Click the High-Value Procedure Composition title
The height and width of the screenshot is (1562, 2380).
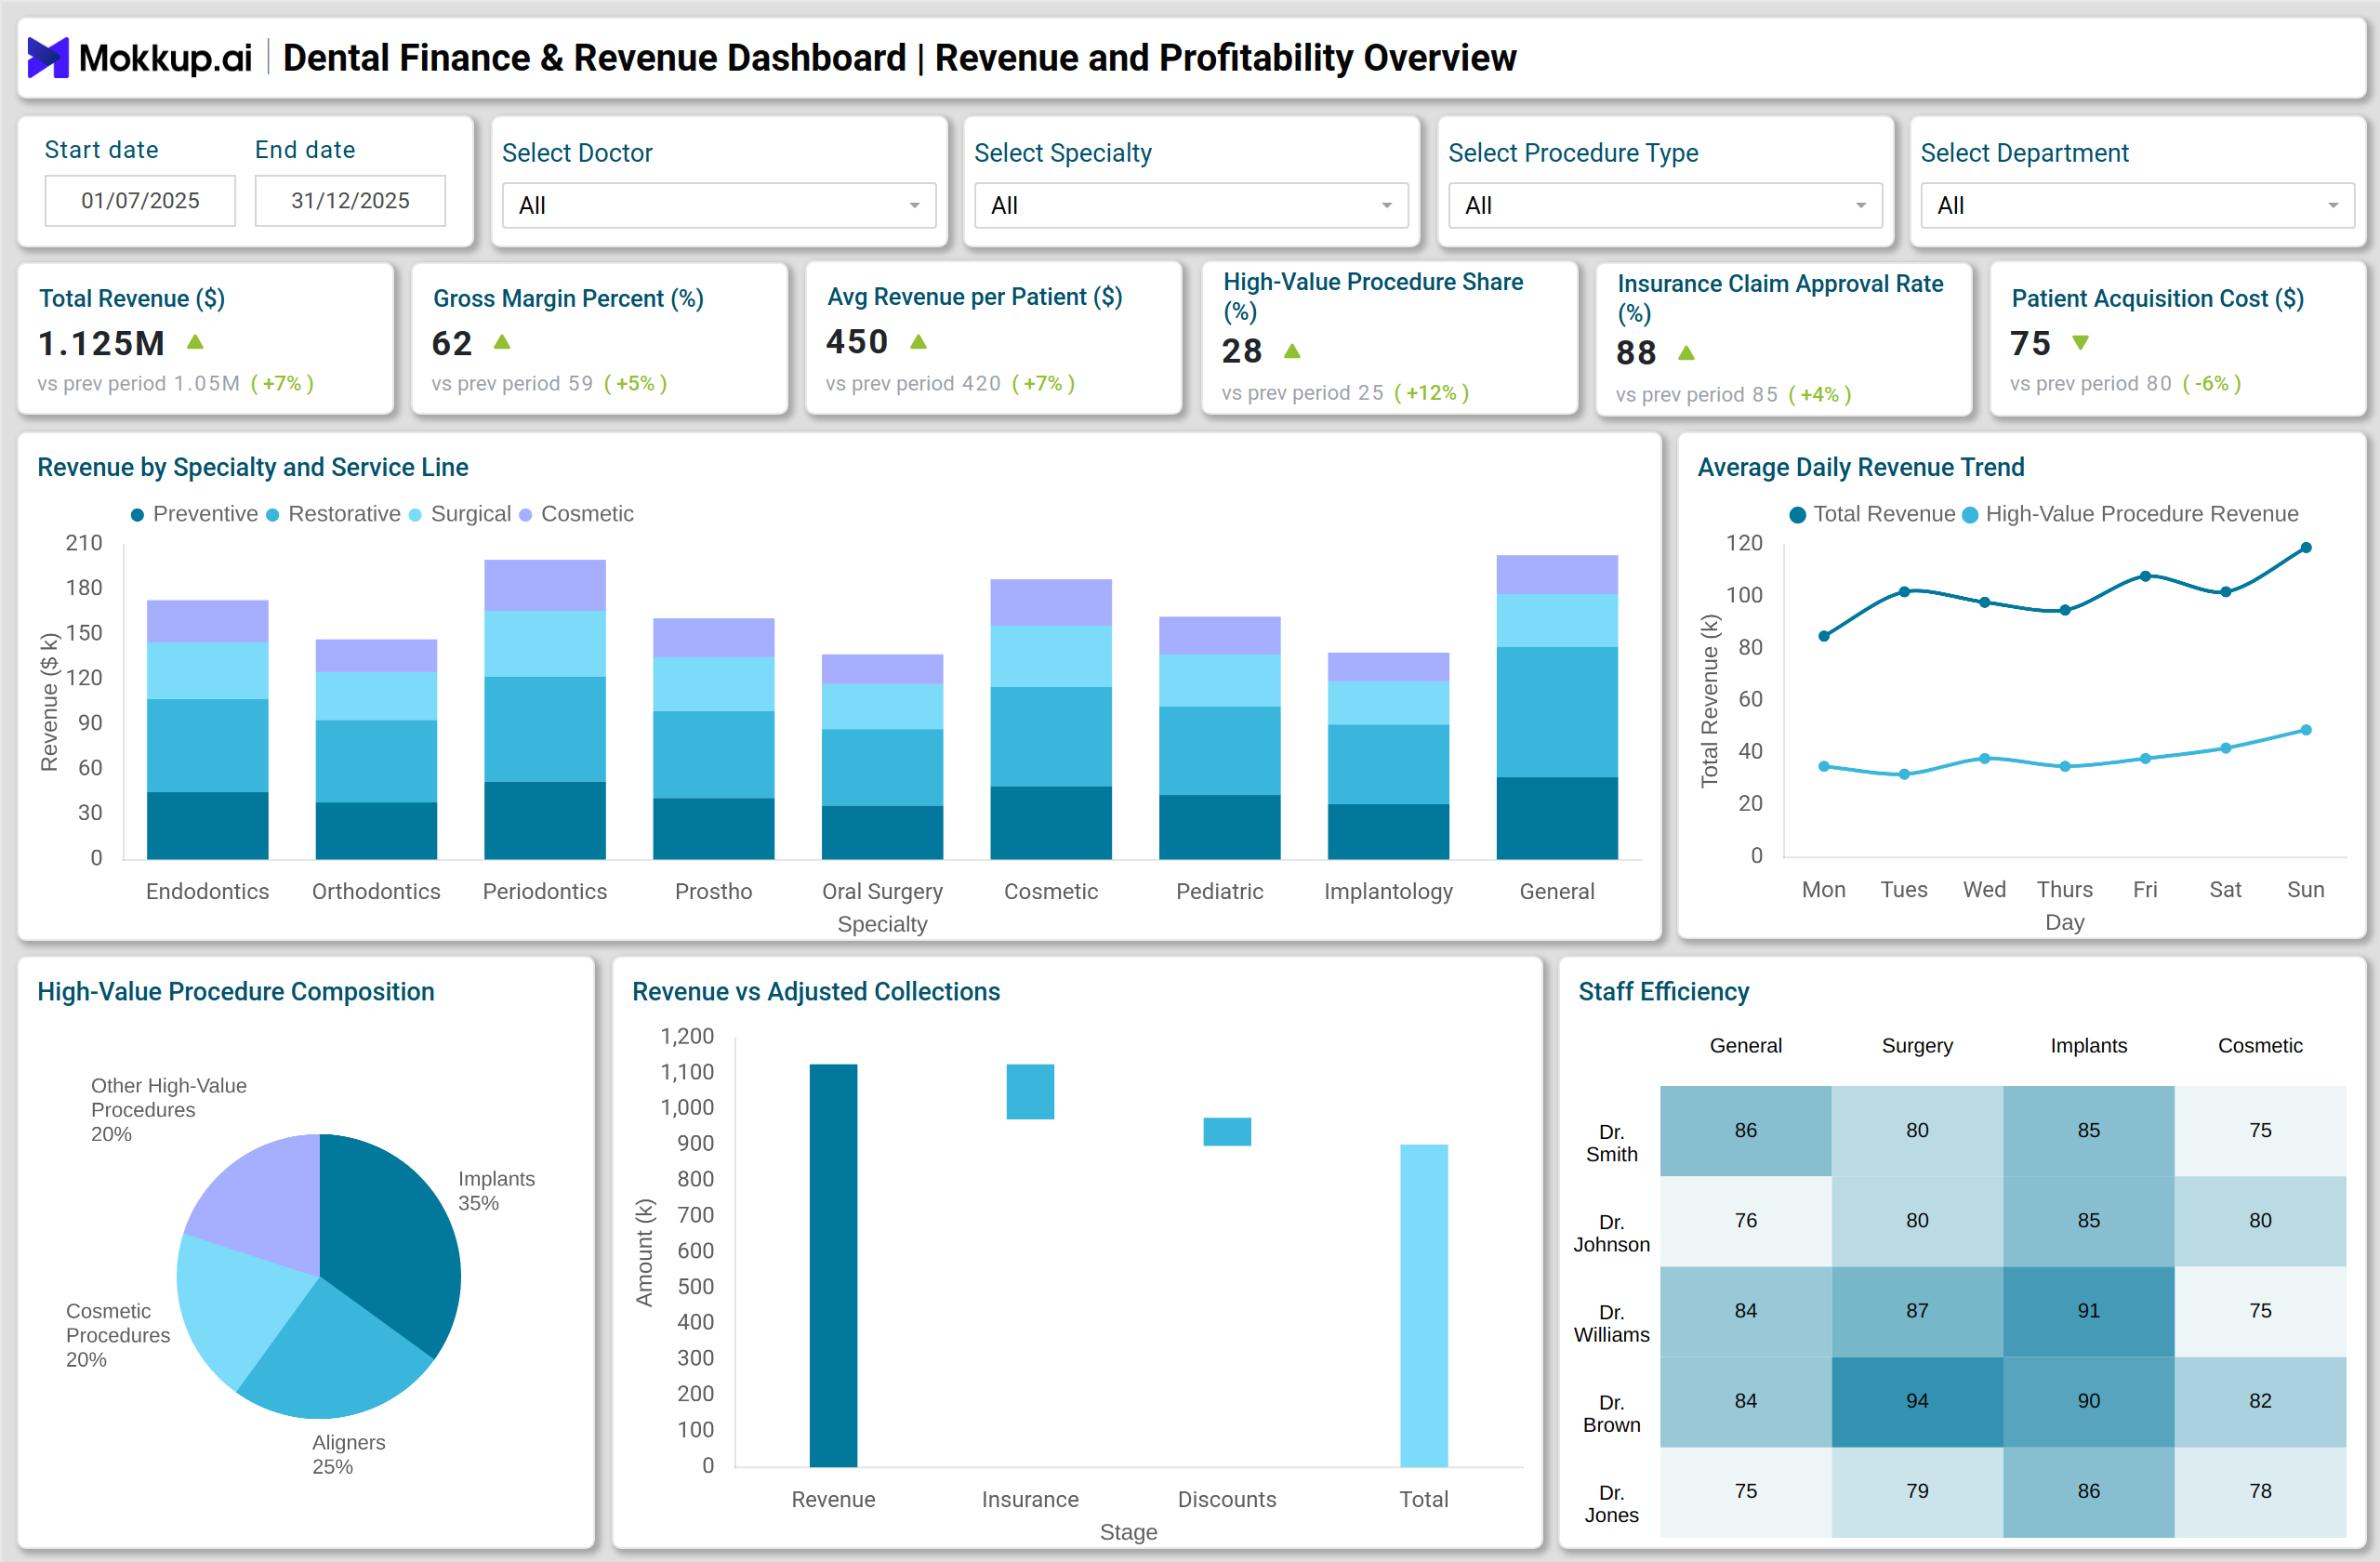tap(236, 992)
